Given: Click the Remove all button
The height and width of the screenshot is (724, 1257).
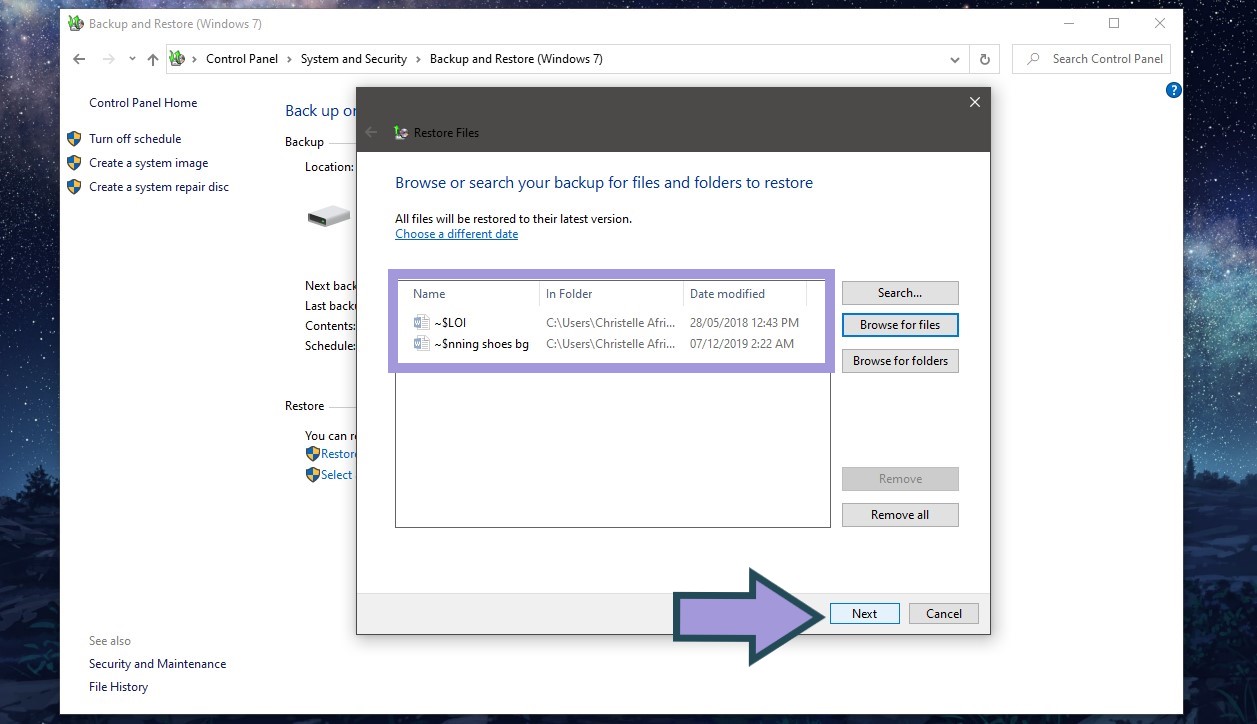Looking at the screenshot, I should coord(900,515).
